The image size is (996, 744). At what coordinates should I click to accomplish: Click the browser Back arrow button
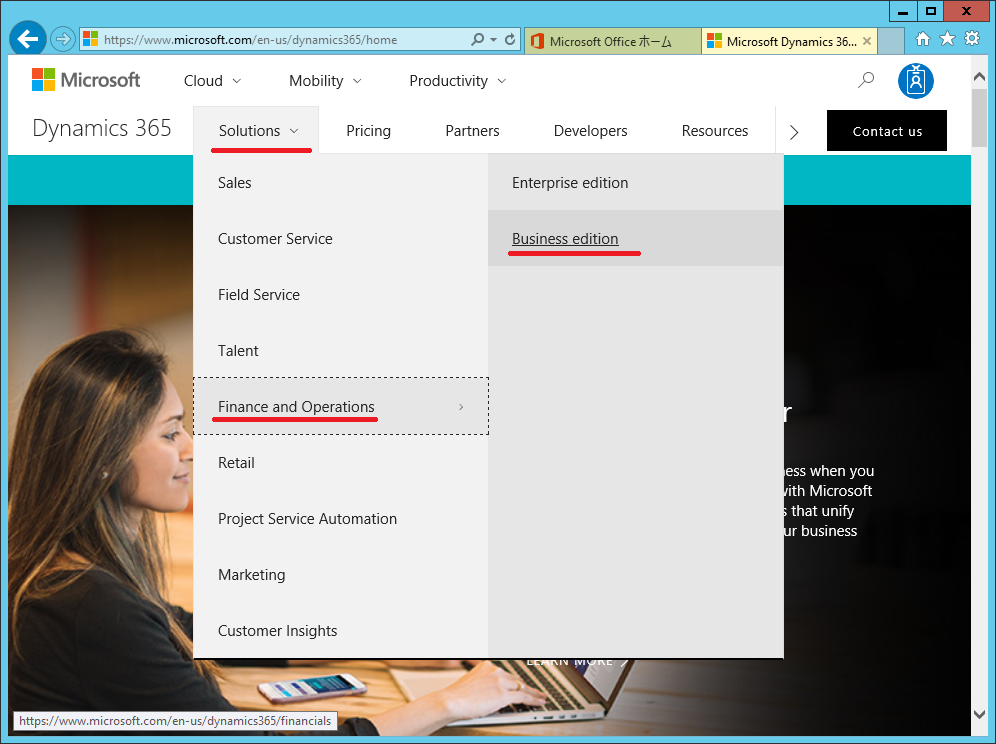click(27, 39)
